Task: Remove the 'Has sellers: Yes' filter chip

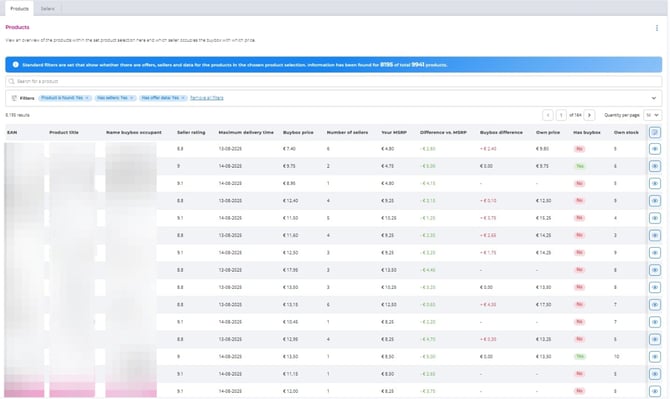Action: 132,98
